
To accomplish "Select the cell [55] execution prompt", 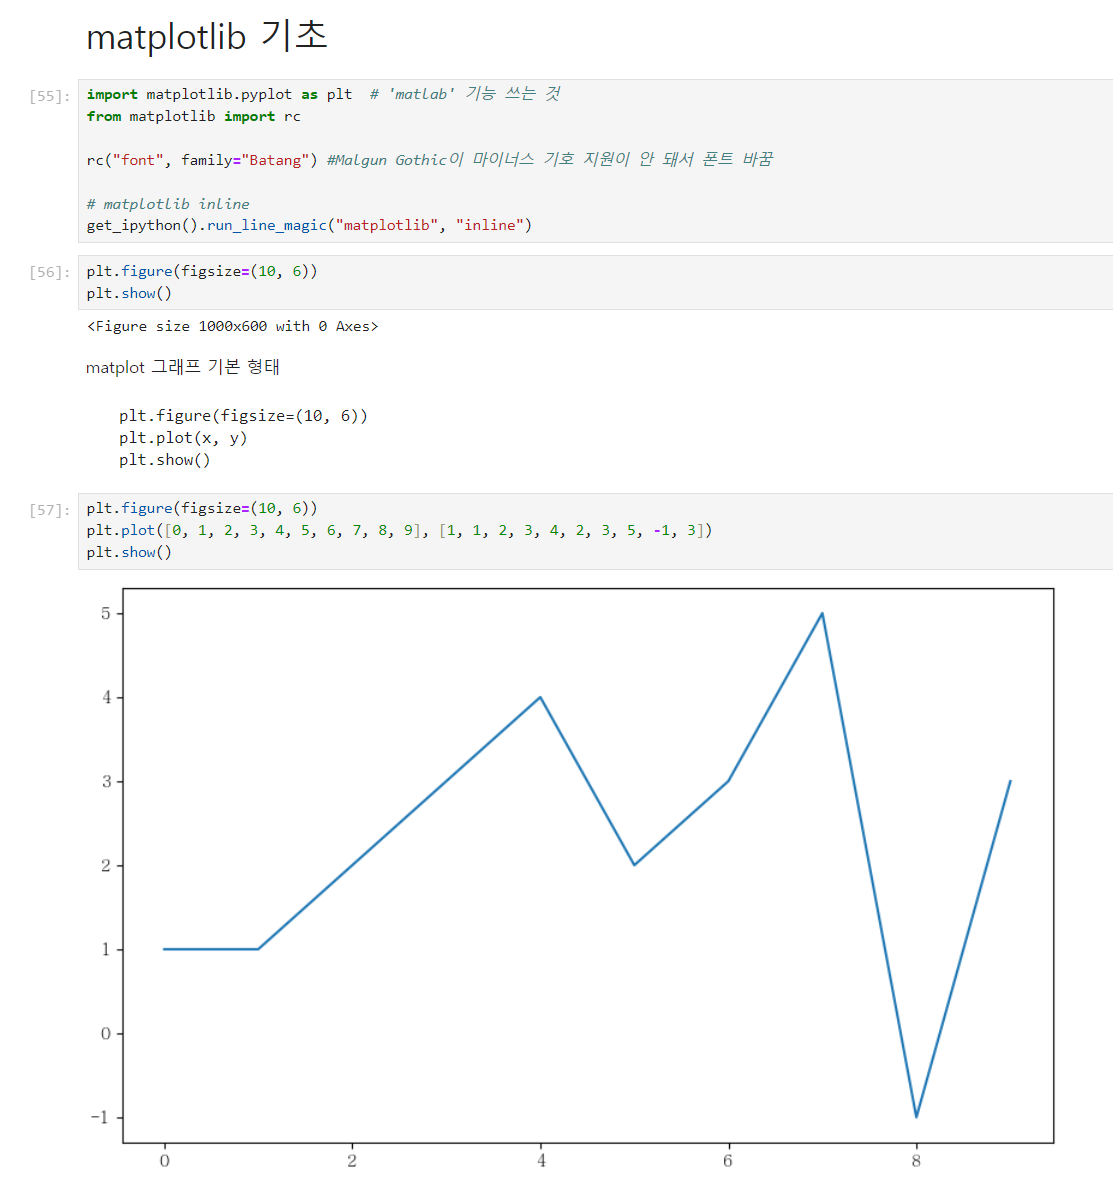I will (50, 96).
